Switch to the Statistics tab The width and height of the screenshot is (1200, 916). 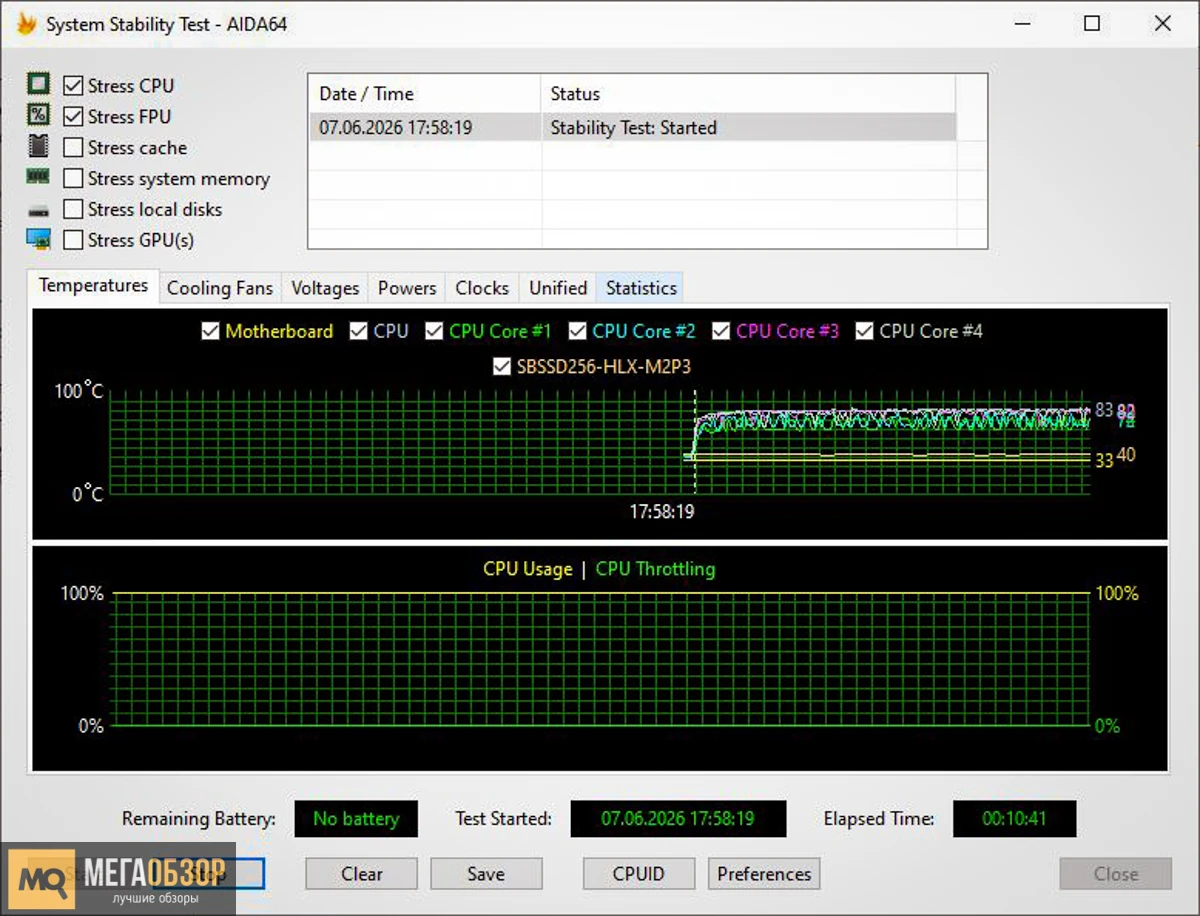point(641,288)
